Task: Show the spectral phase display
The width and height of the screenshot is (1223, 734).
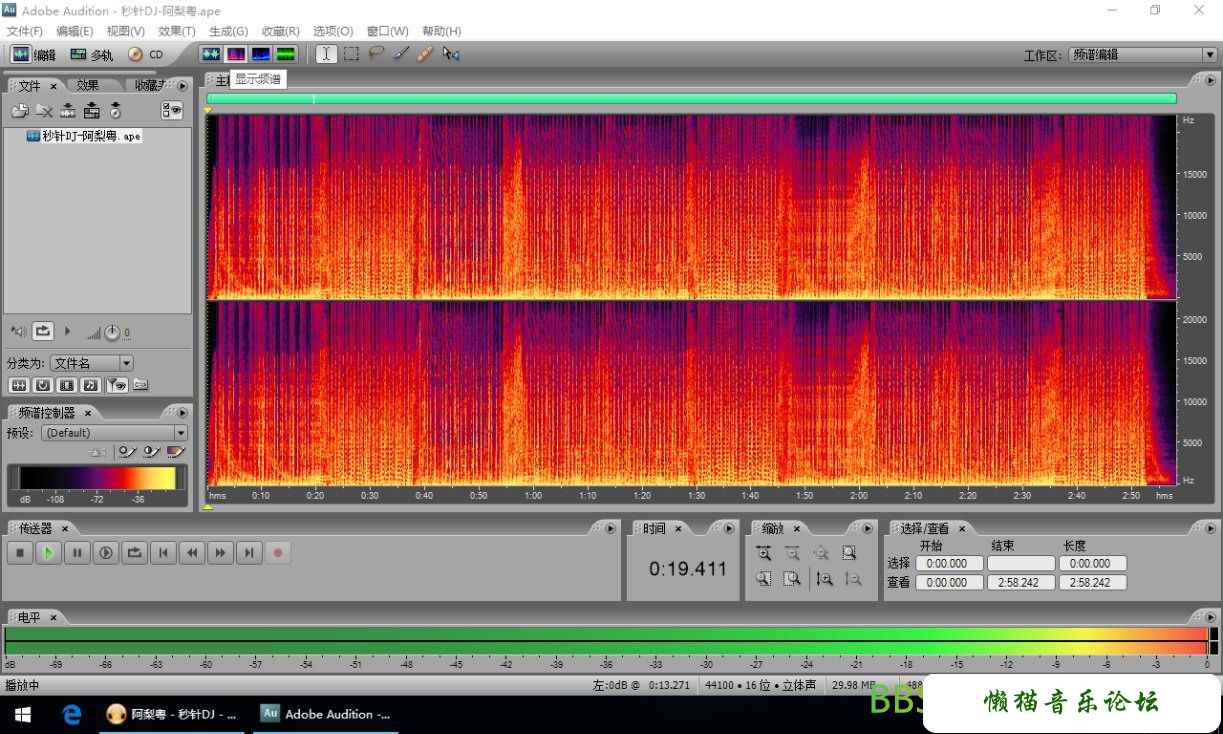Action: tap(286, 54)
